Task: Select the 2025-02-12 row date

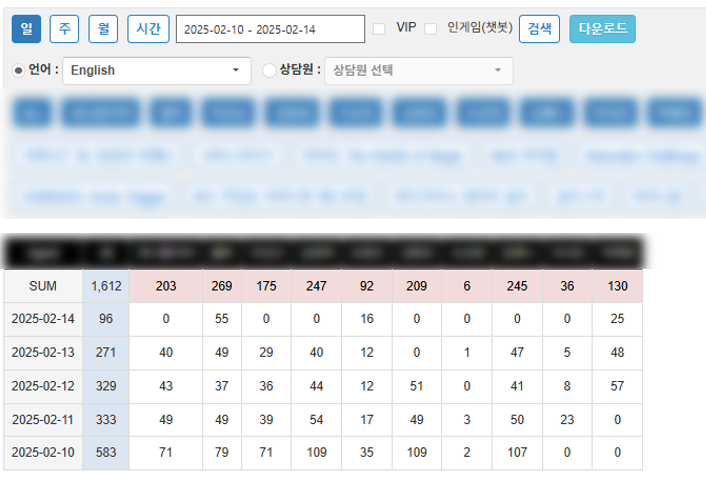Action: coord(43,387)
